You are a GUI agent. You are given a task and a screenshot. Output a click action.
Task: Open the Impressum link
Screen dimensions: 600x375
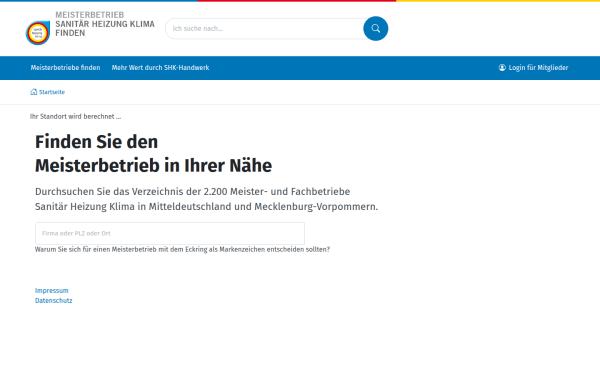pos(52,290)
